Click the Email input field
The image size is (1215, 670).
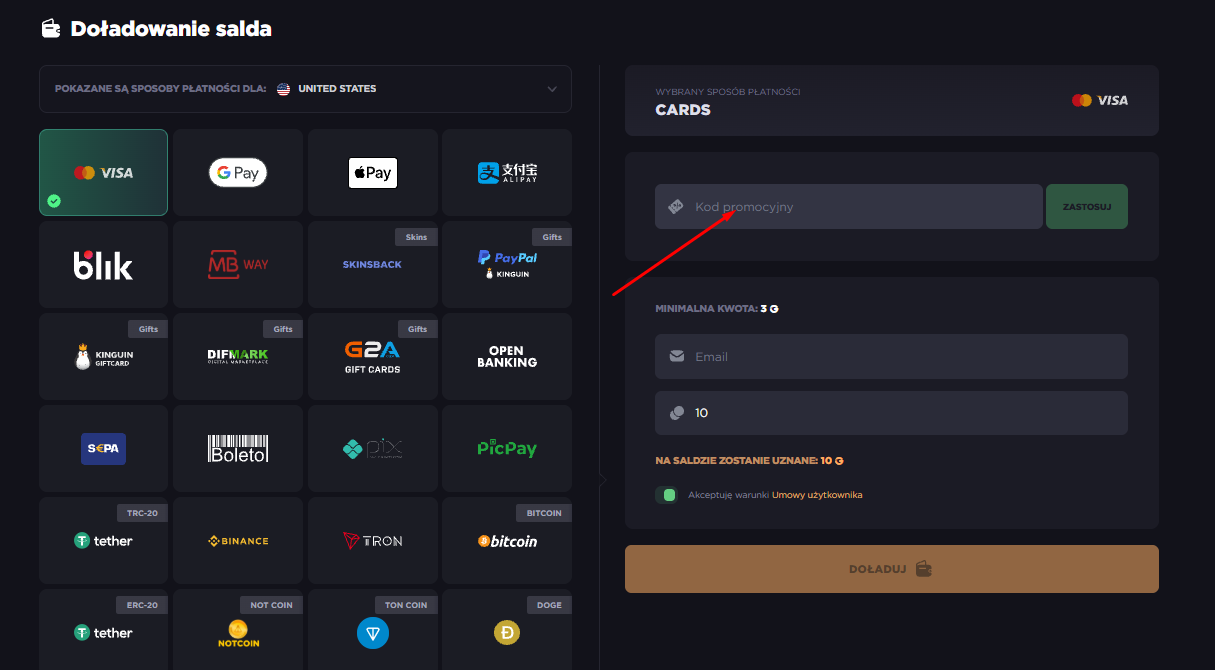coord(891,356)
